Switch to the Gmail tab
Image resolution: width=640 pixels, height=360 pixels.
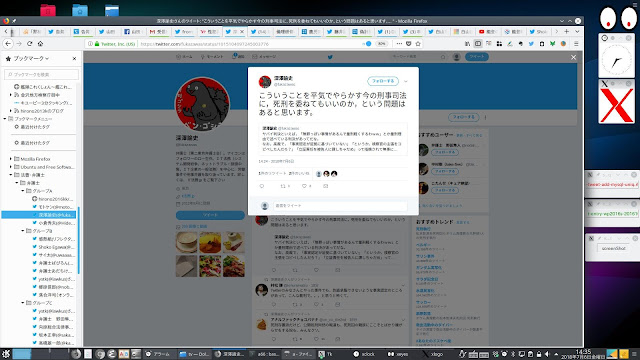tap(158, 31)
